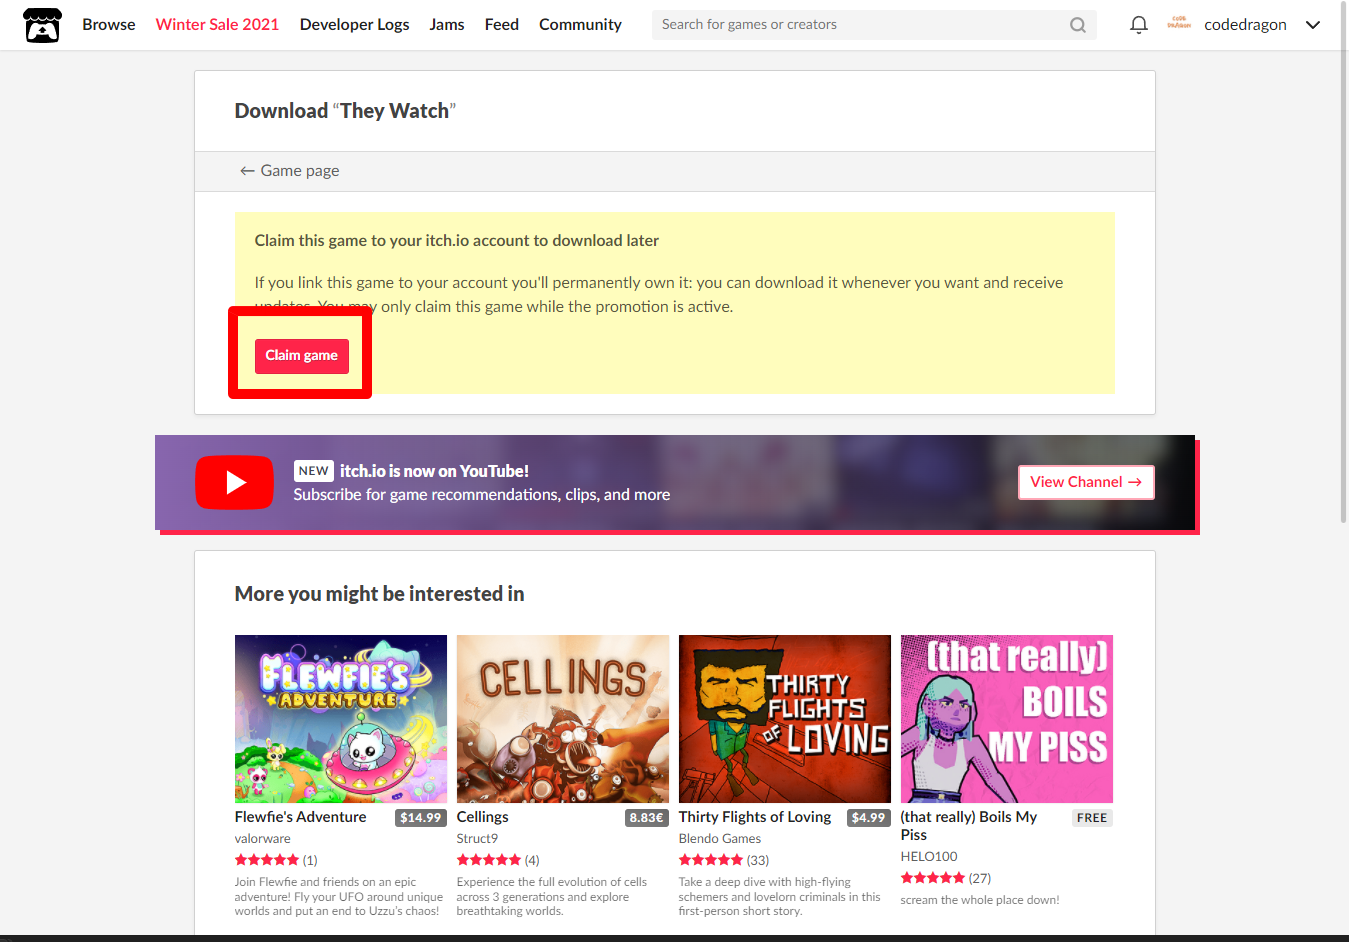The width and height of the screenshot is (1349, 942).
Task: Click star rating with 33 reviews
Action: [x=711, y=860]
